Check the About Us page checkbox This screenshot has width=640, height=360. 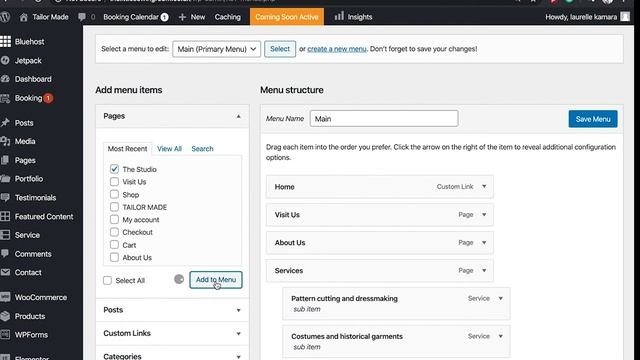[x=114, y=258]
